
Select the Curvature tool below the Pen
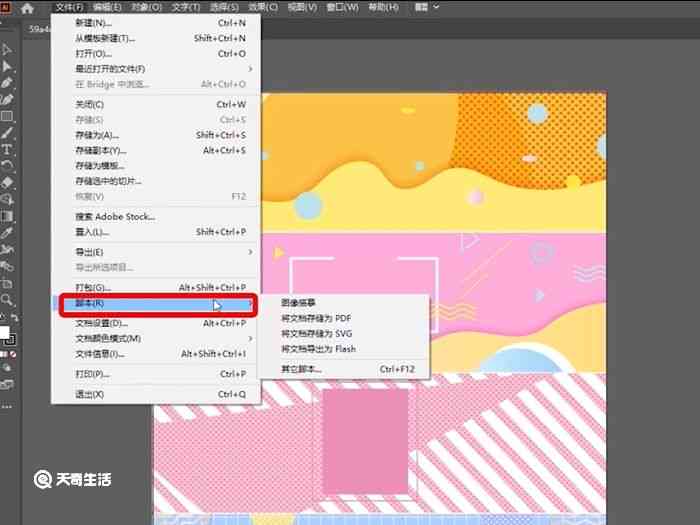[x=7, y=100]
